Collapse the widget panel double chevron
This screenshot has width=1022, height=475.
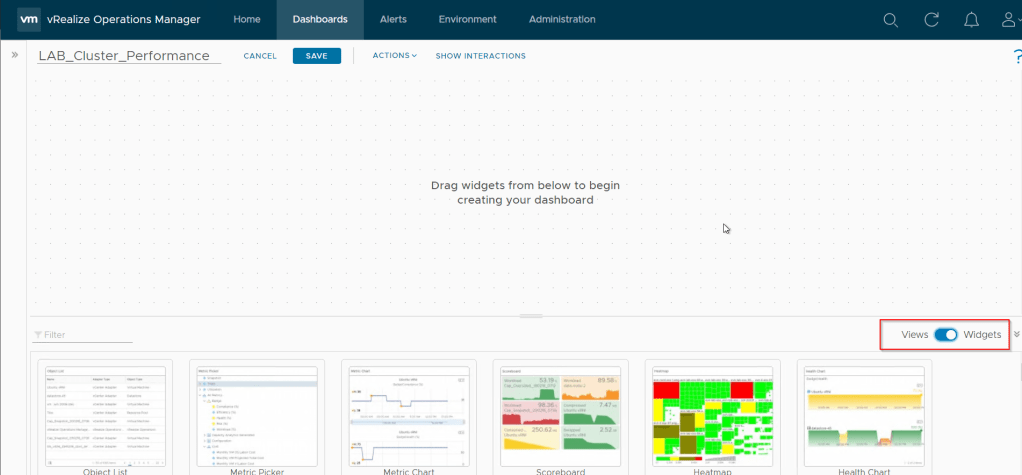click(x=1016, y=335)
